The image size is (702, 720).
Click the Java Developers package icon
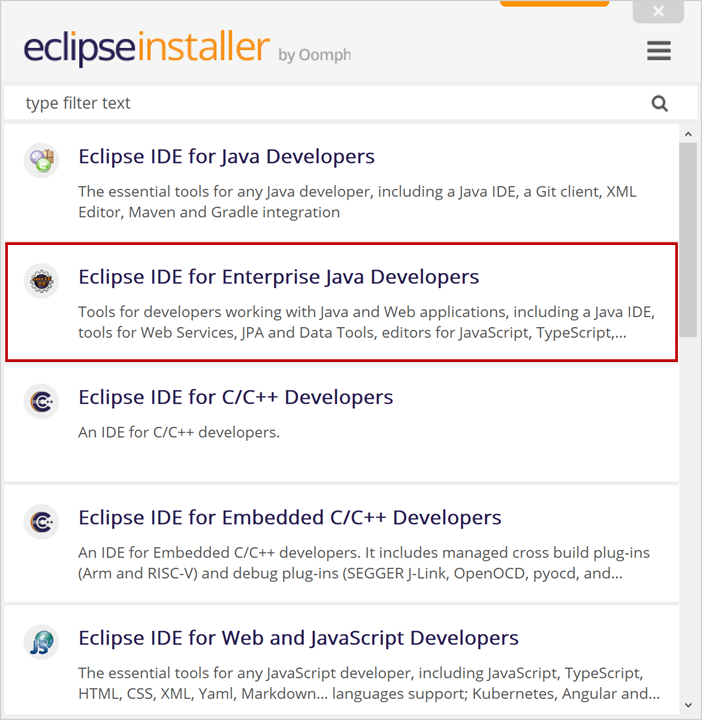point(41,160)
